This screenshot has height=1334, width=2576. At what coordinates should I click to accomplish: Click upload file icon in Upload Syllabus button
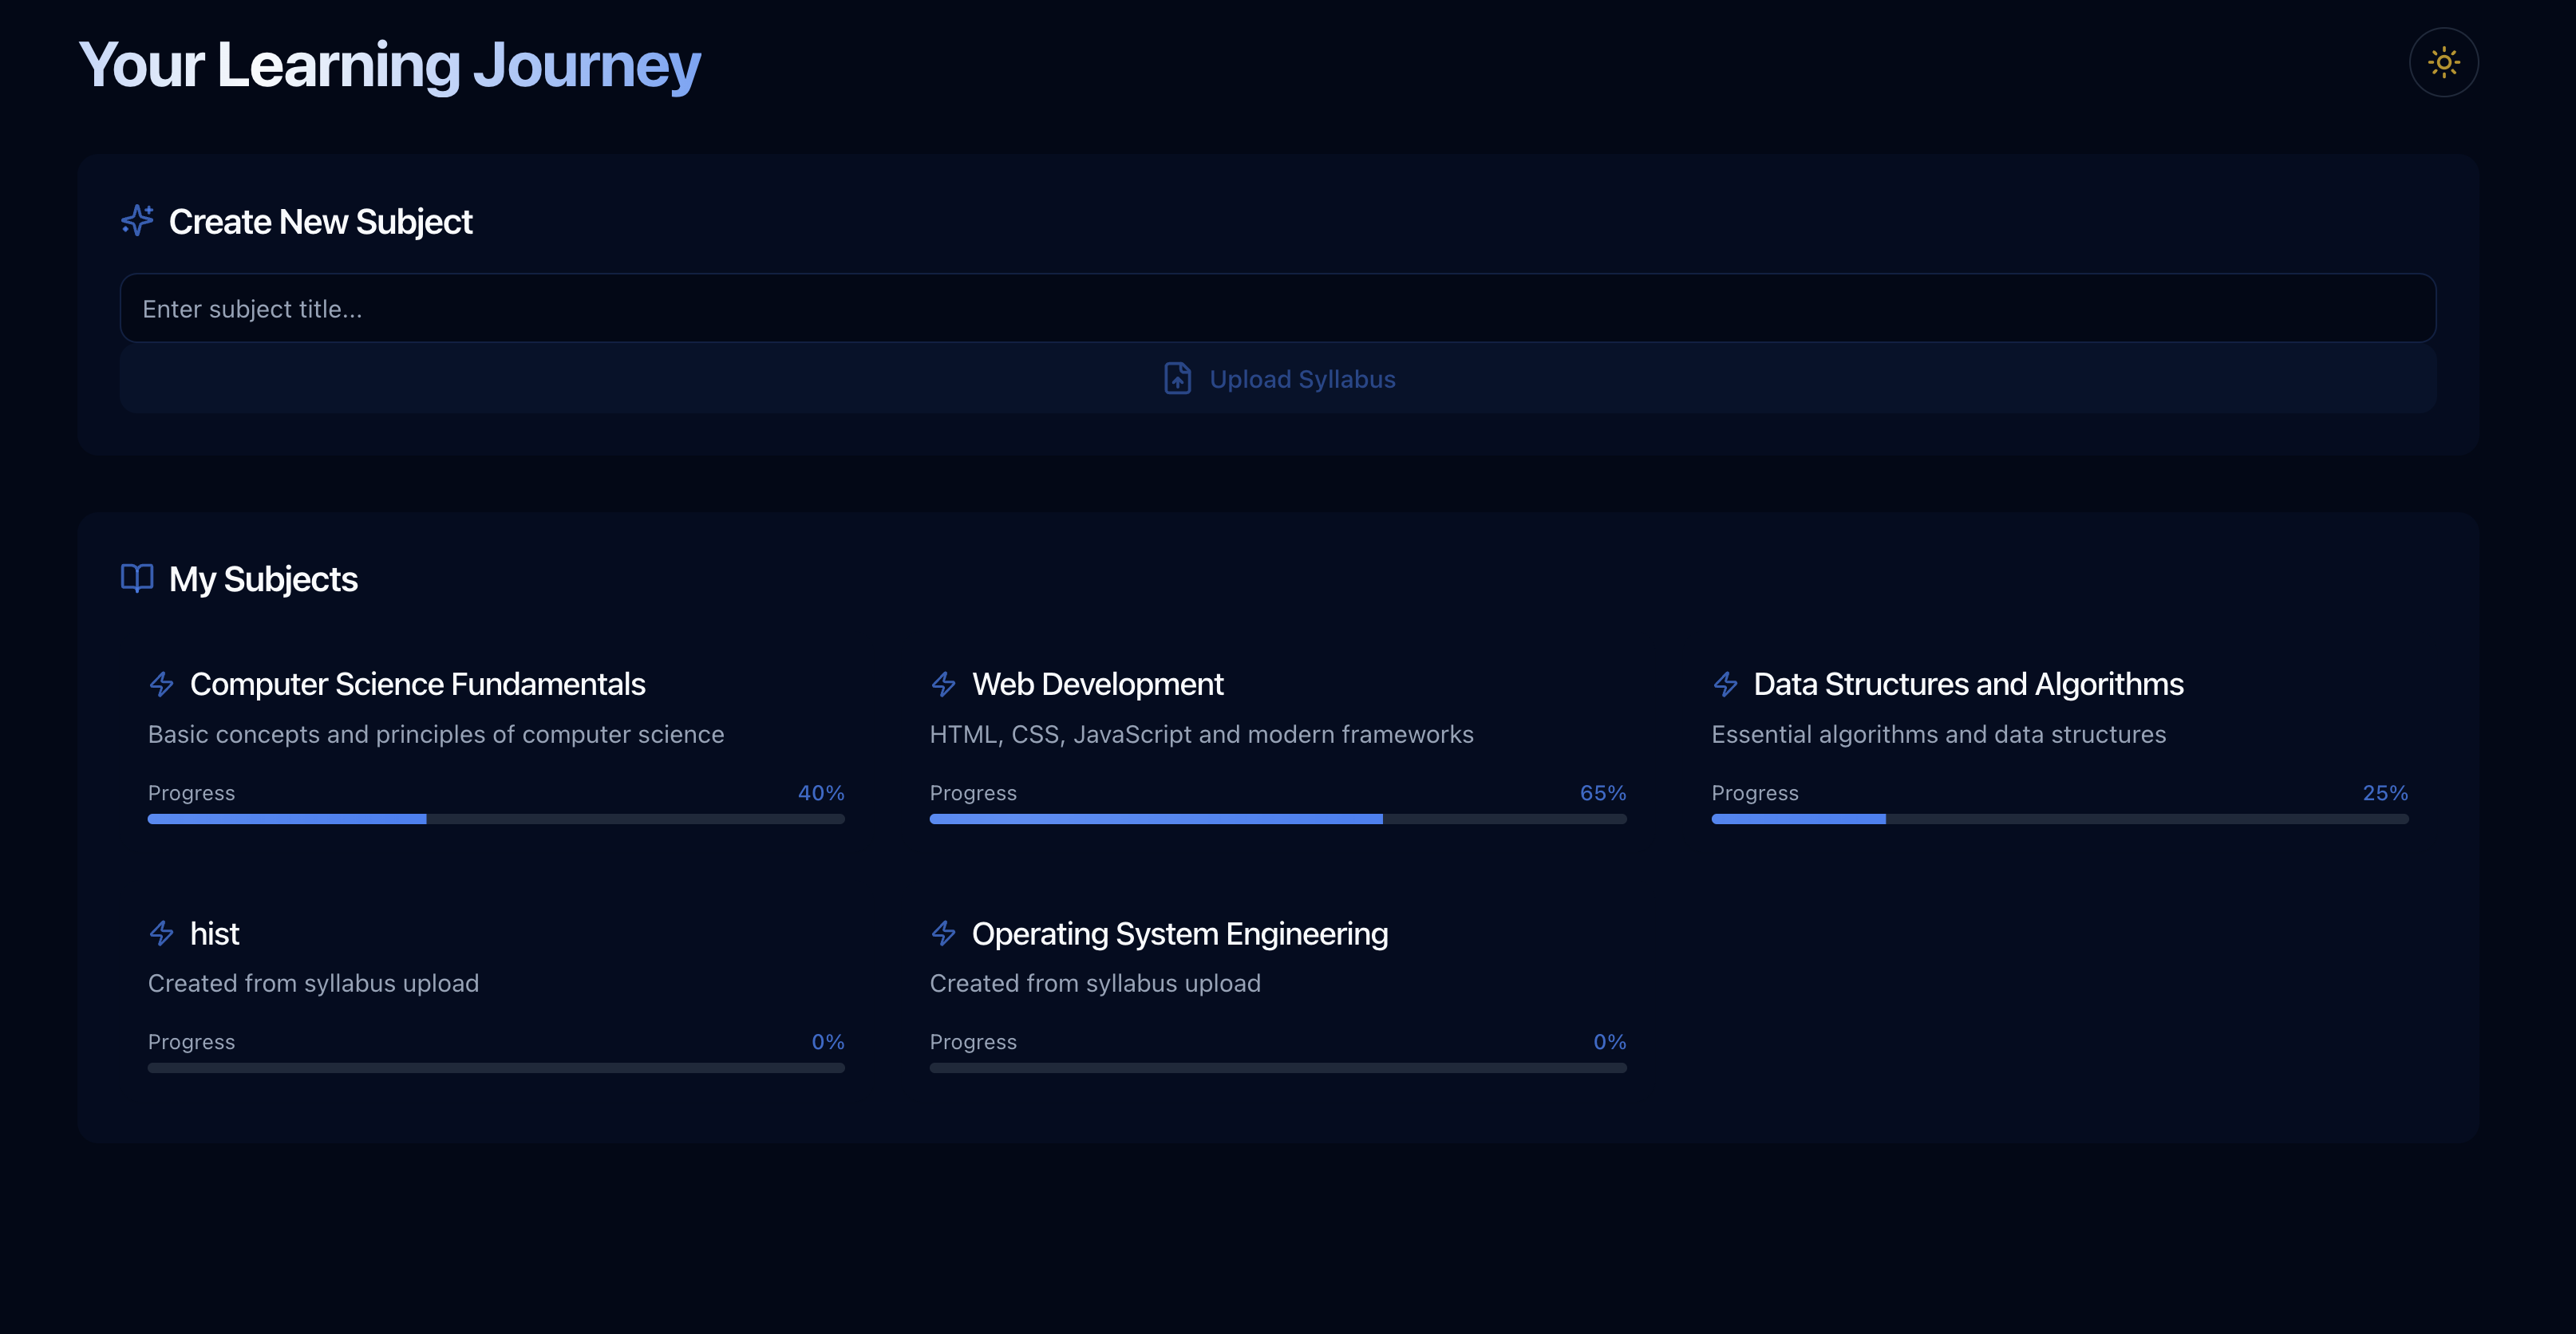point(1177,379)
